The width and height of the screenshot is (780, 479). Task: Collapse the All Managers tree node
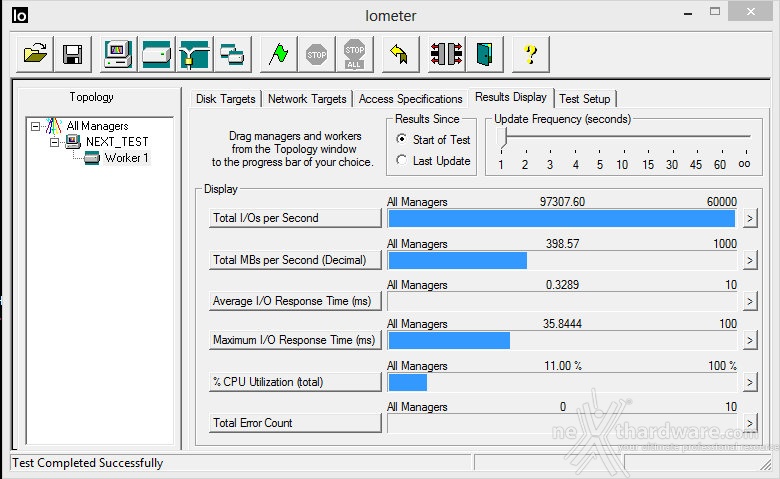(35, 126)
